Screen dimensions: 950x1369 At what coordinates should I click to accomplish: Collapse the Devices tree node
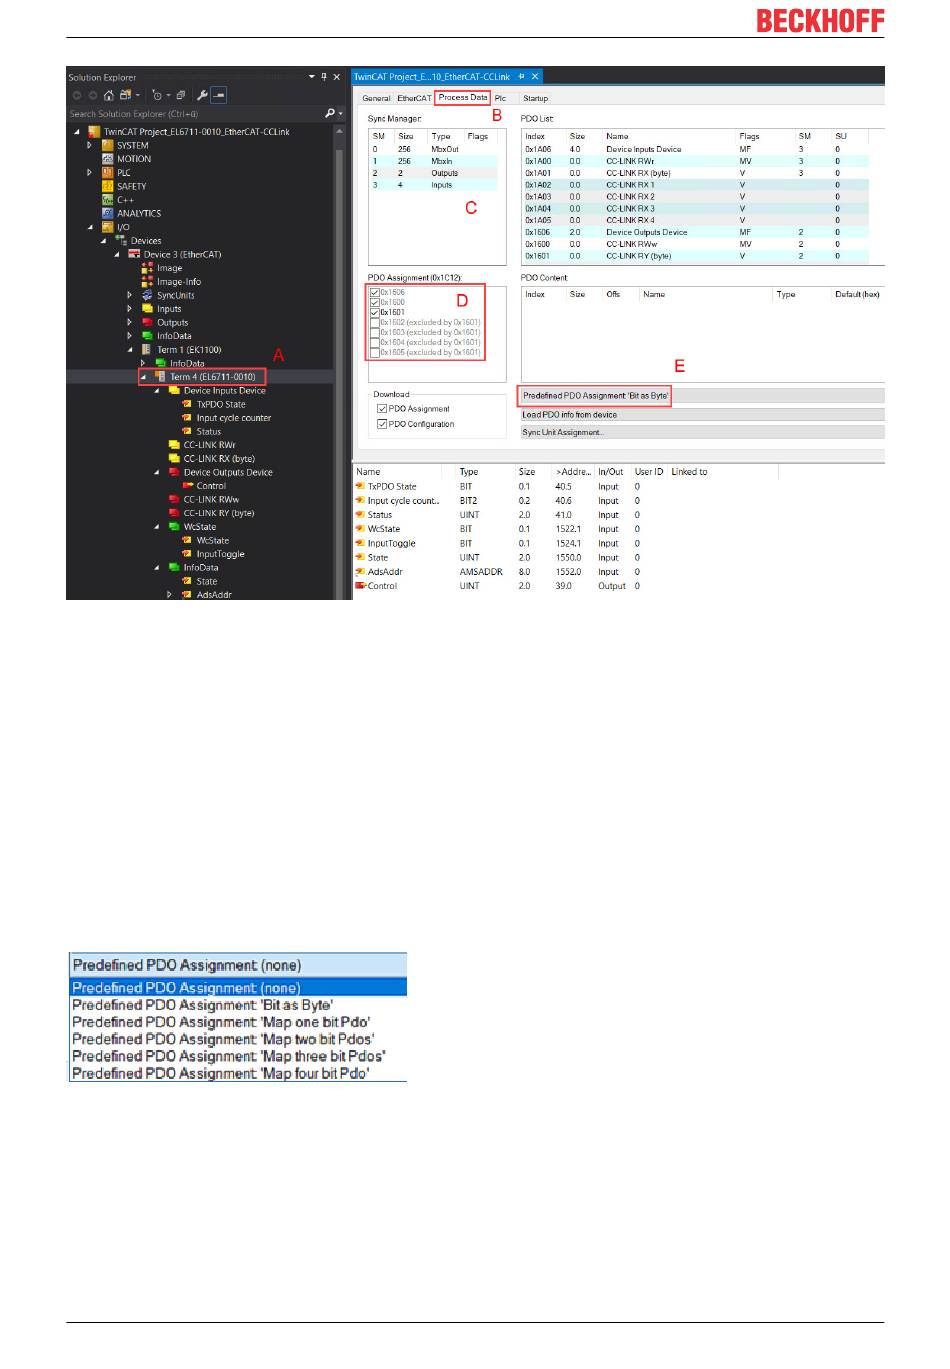pos(103,240)
